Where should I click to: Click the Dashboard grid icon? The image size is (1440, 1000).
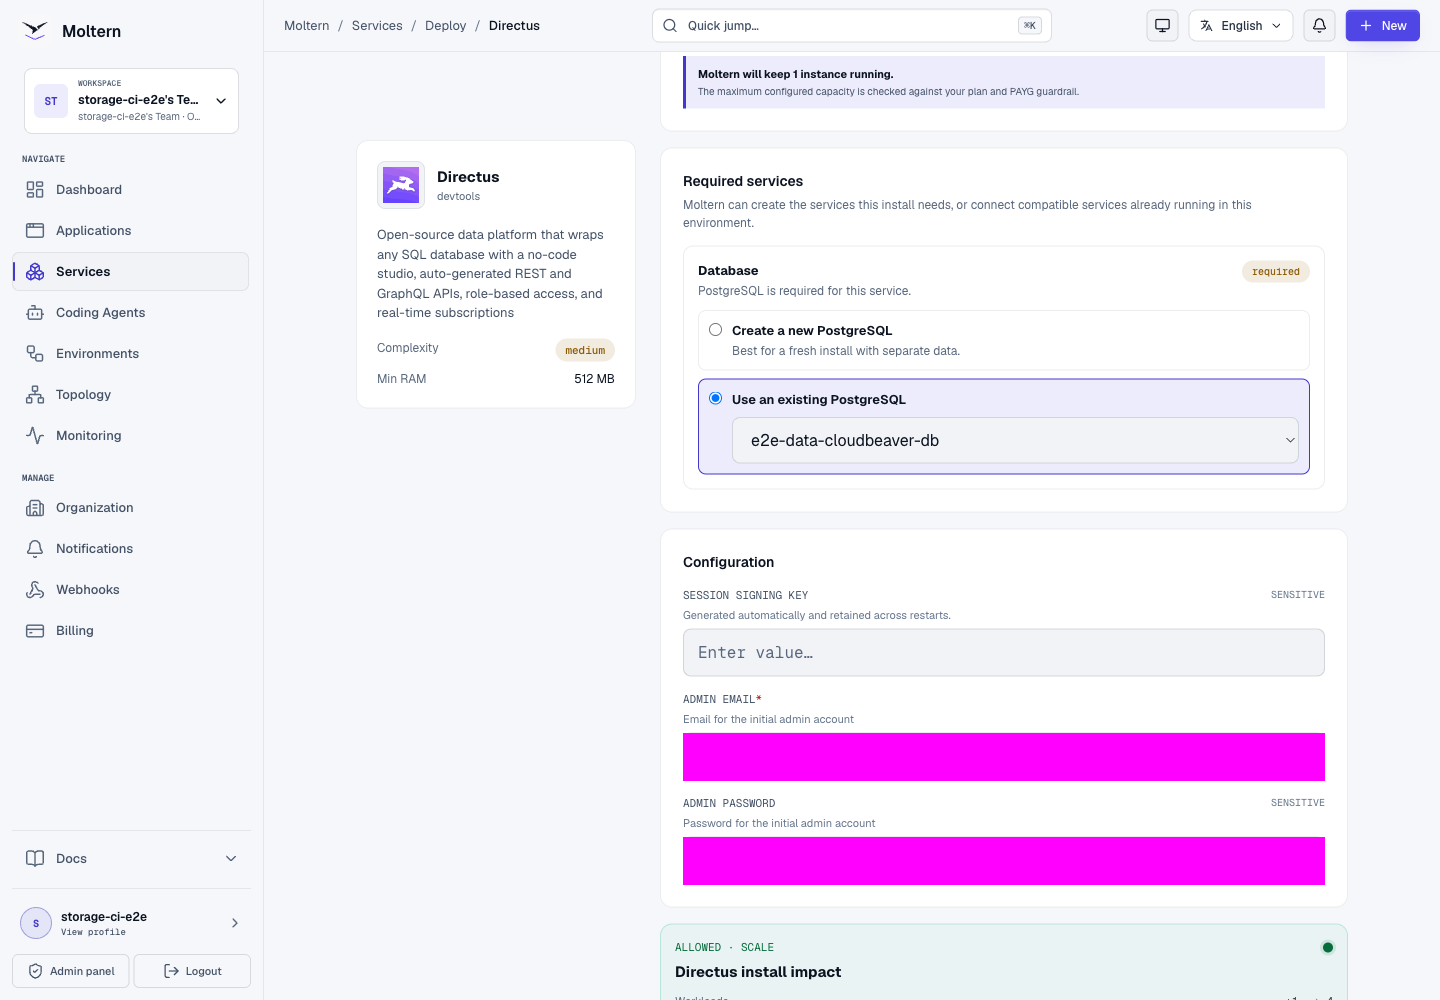(35, 190)
